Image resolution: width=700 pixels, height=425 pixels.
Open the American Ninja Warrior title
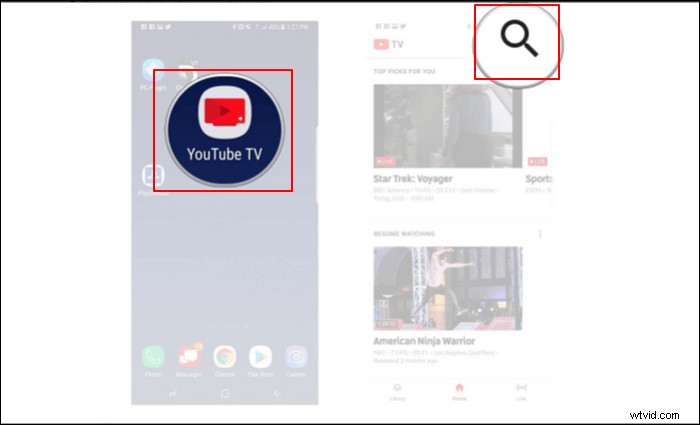click(x=424, y=341)
